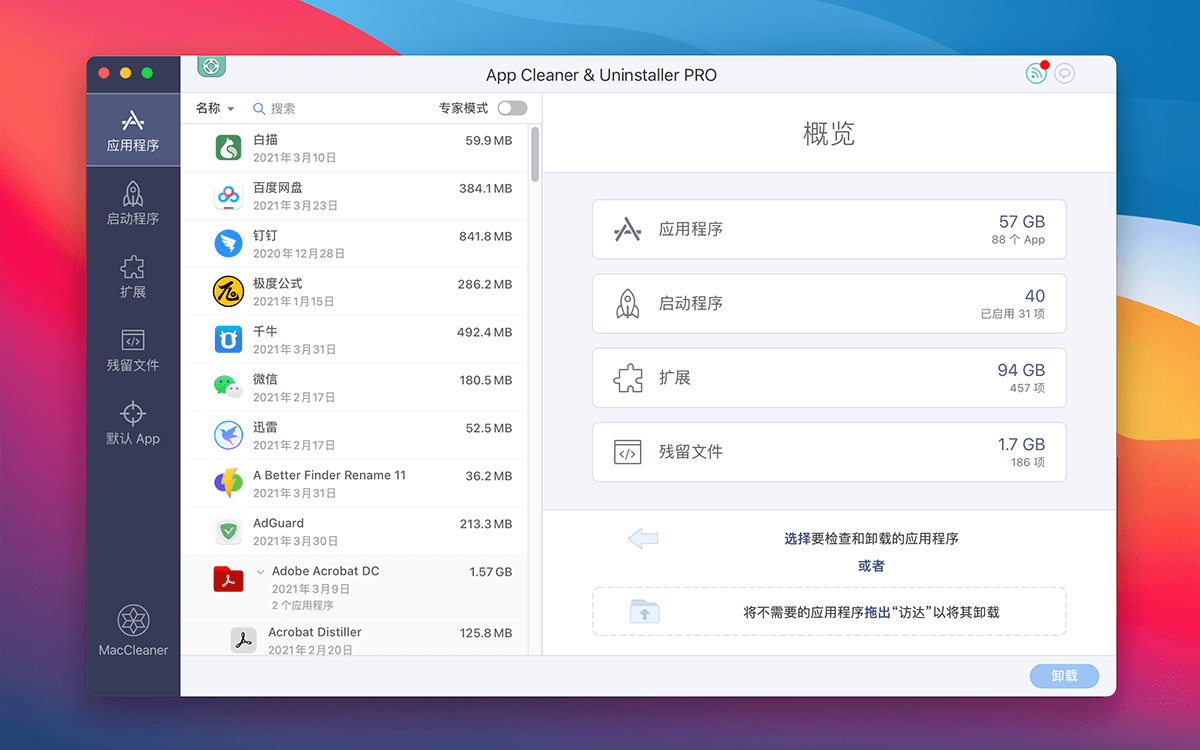Open the 扩展 overview card

tap(829, 378)
